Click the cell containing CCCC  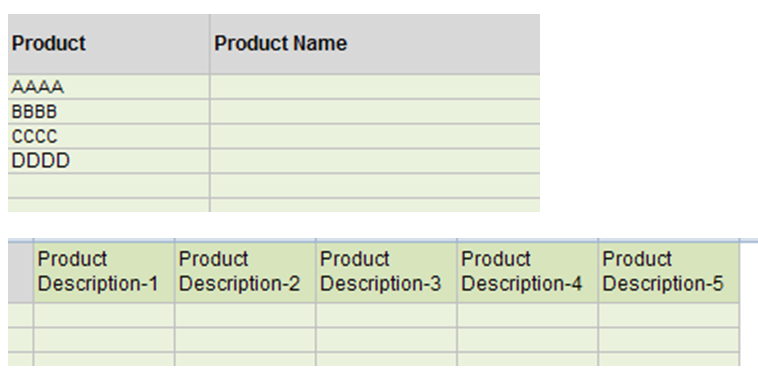click(109, 136)
